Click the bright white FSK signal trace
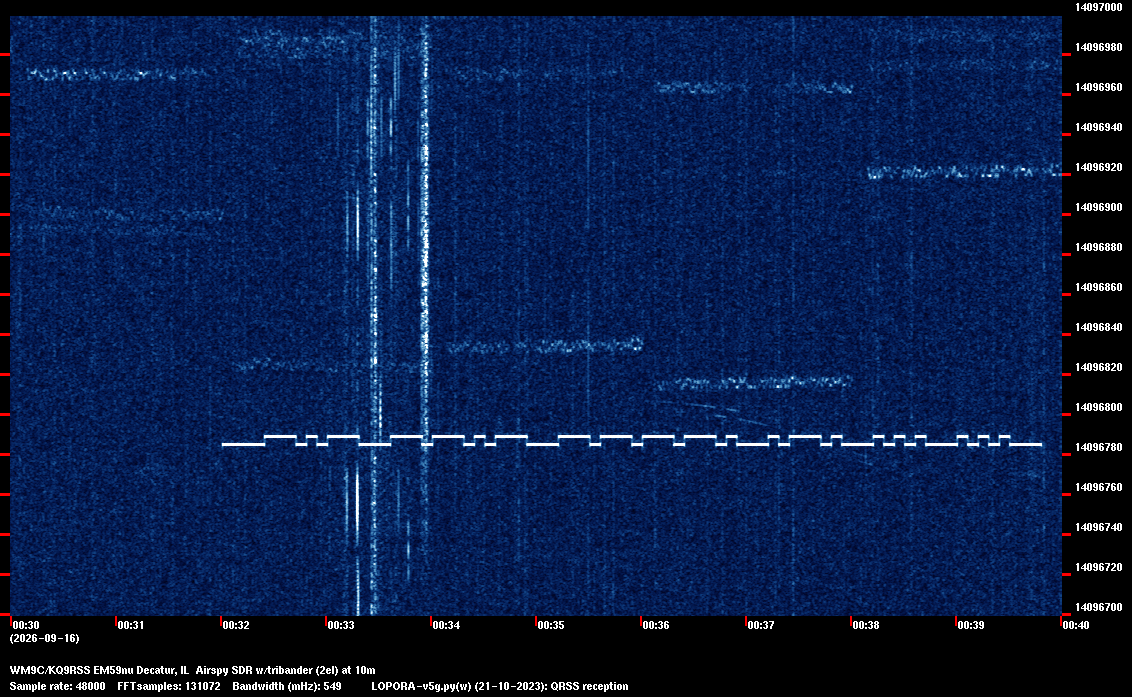 coord(632,441)
